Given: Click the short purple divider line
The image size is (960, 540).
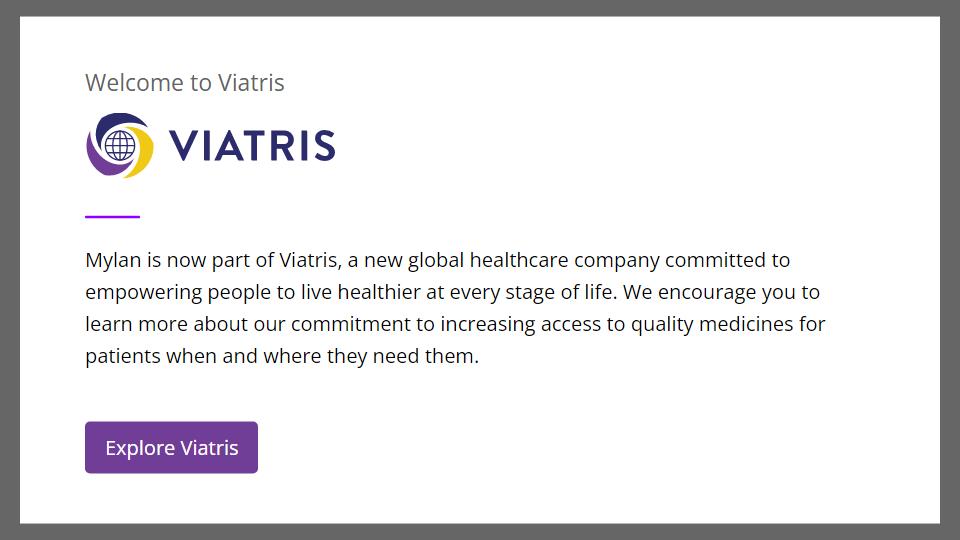Looking at the screenshot, I should point(112,216).
